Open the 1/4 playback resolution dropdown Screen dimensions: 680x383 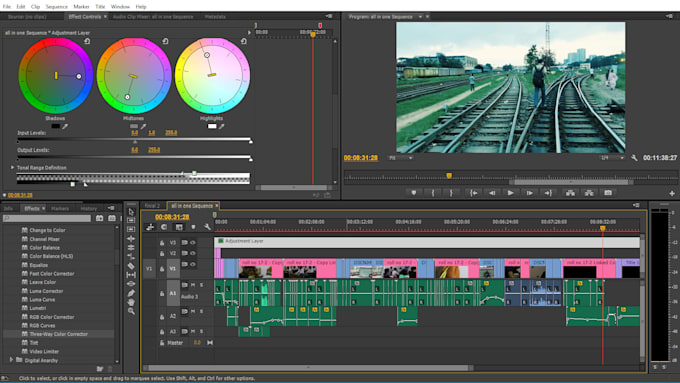611,158
